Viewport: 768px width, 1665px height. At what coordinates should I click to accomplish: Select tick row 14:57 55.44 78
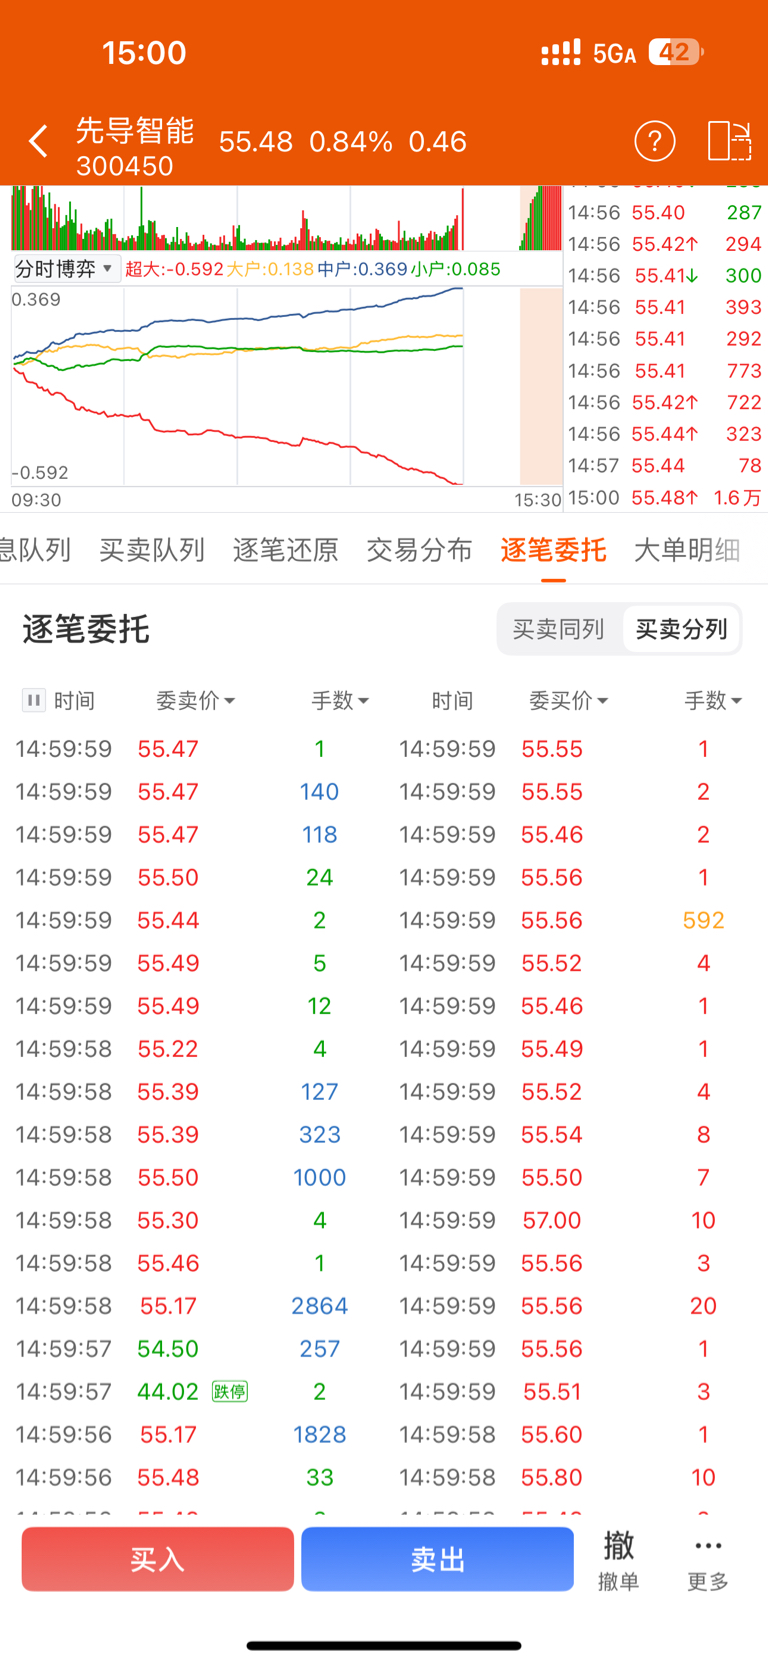coord(664,465)
